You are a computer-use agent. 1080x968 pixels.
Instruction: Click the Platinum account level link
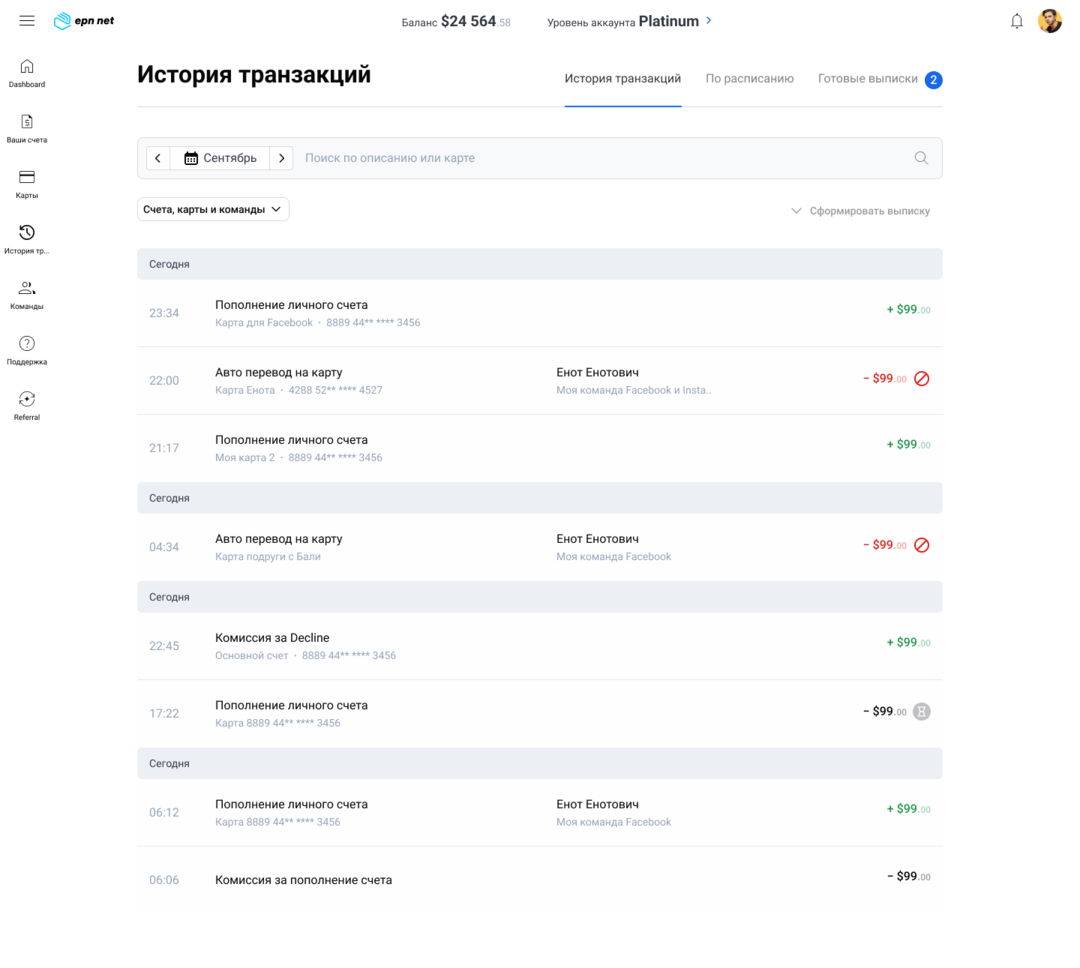(675, 21)
